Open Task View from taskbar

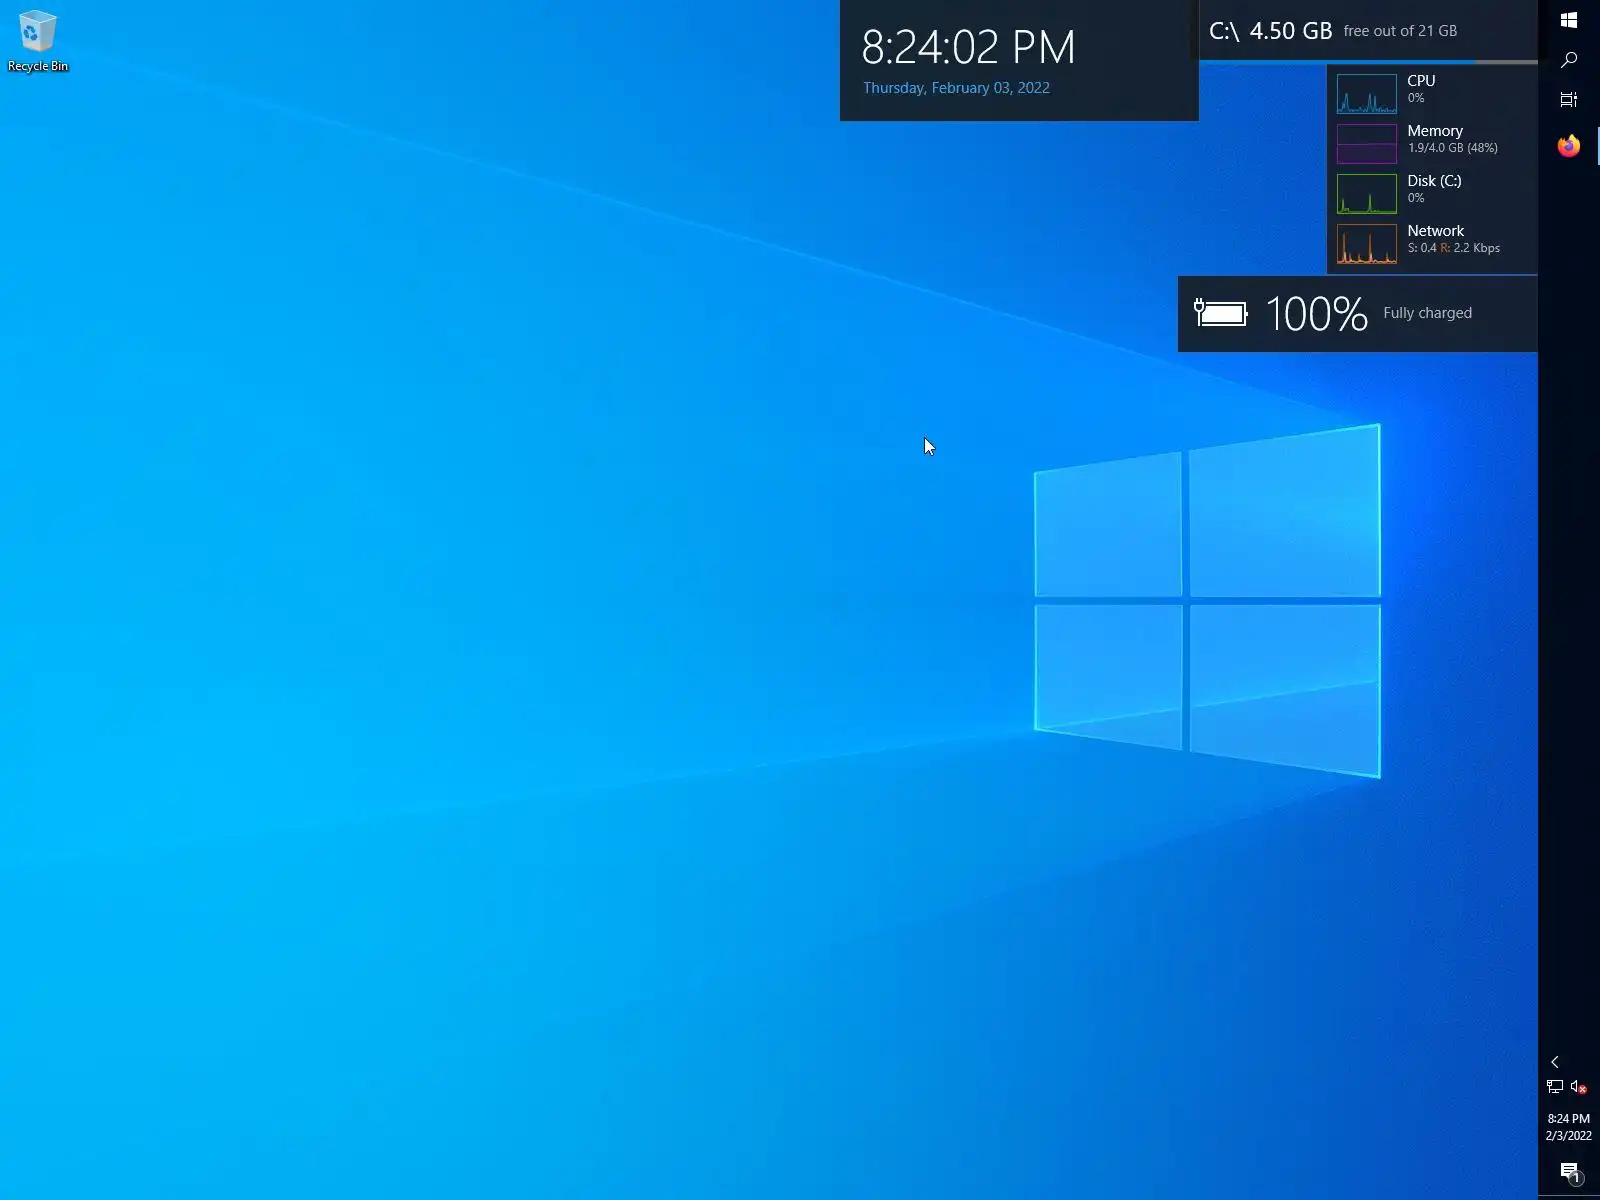[1569, 100]
